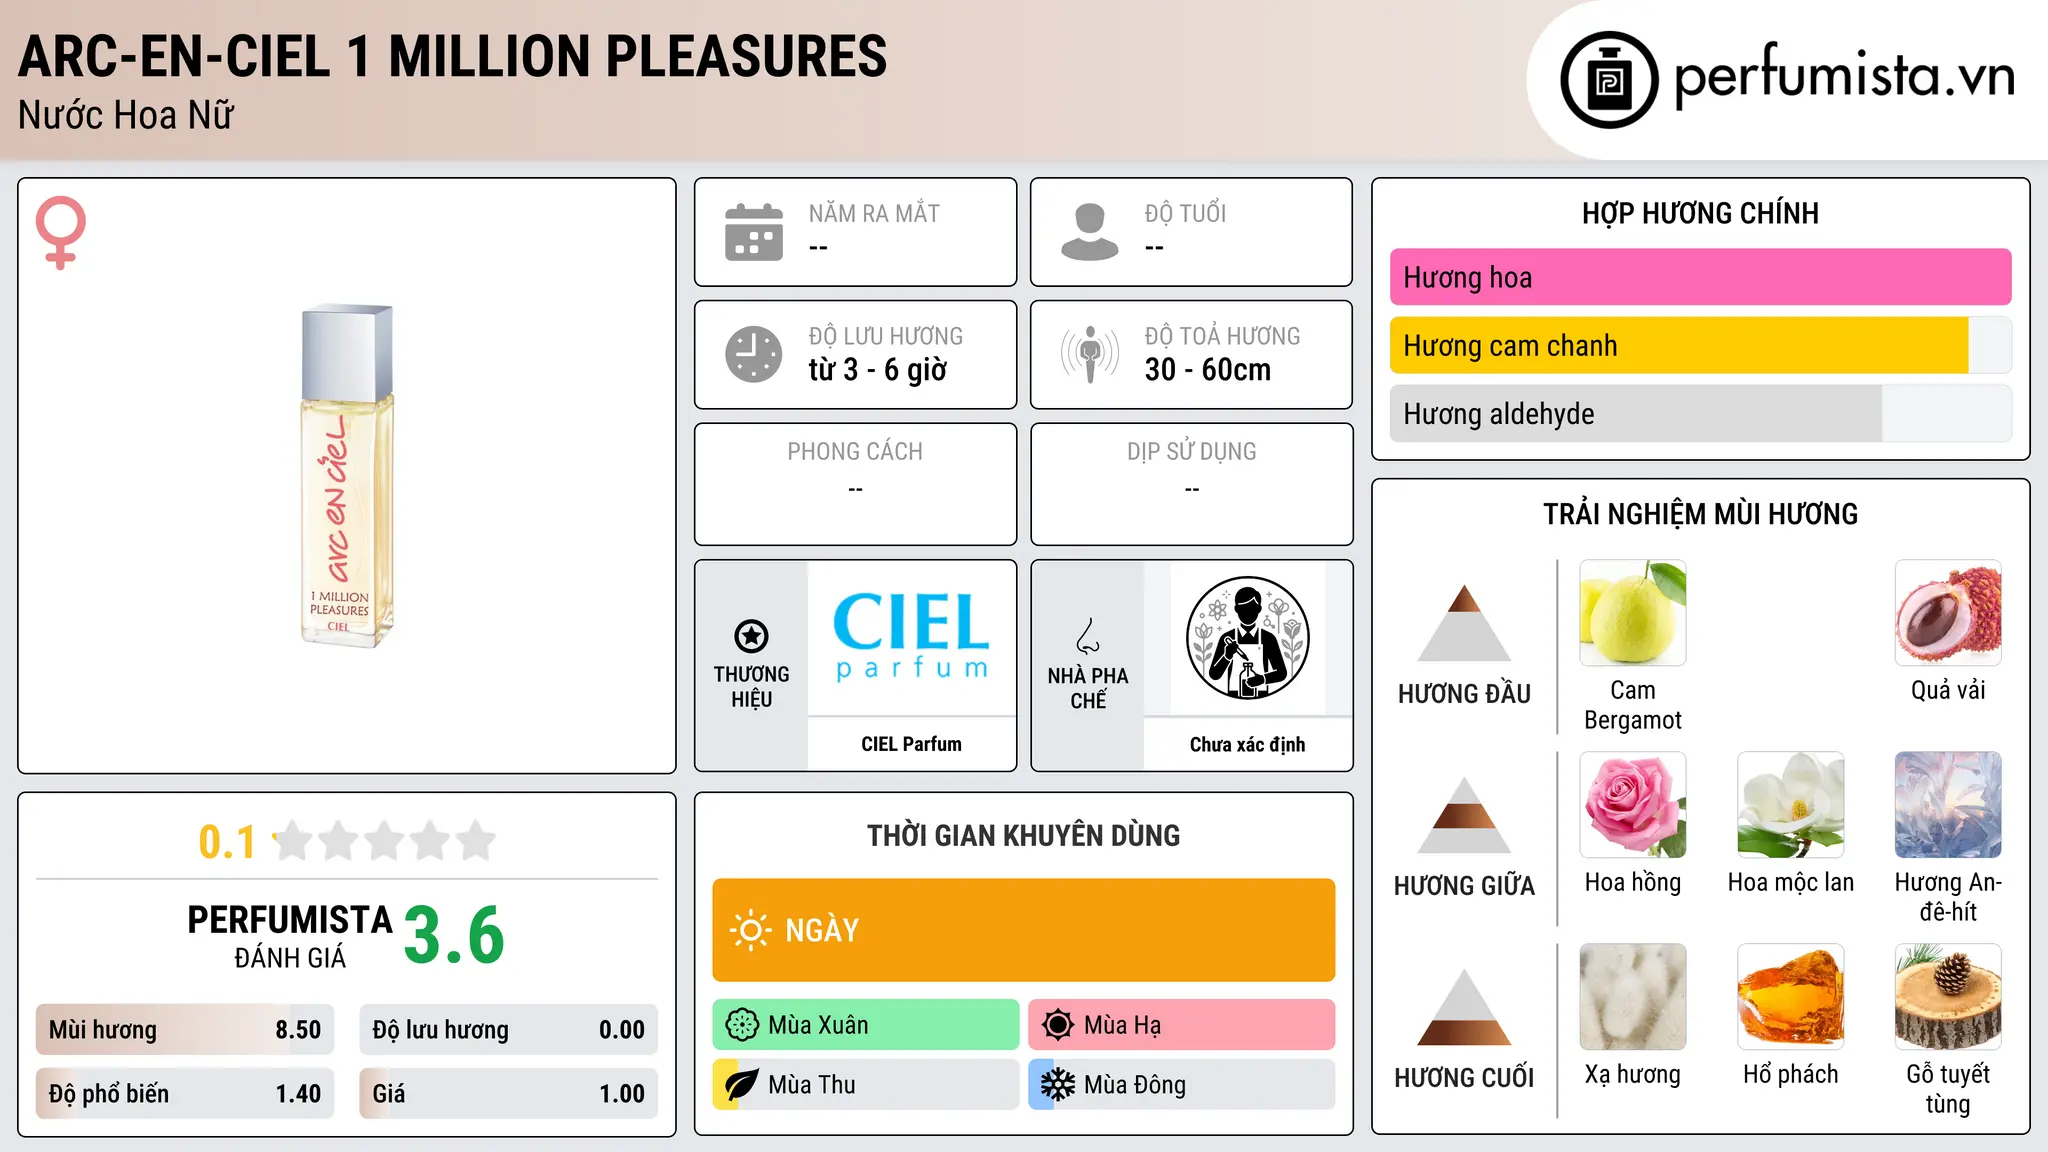Click the star badge brand icon

click(751, 635)
